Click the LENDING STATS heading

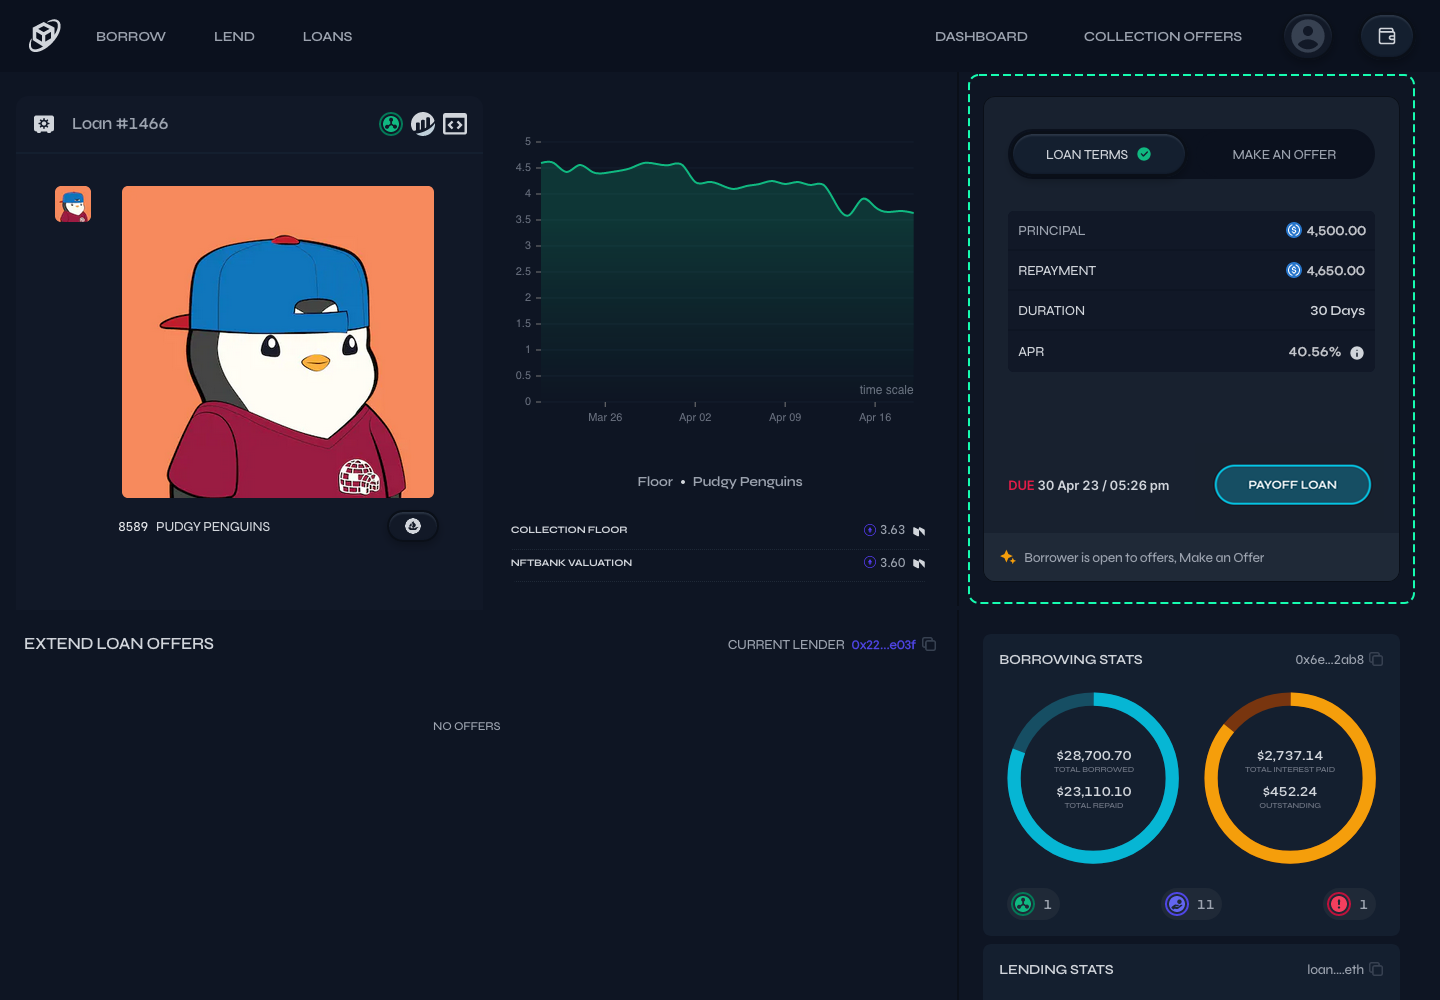1056,969
